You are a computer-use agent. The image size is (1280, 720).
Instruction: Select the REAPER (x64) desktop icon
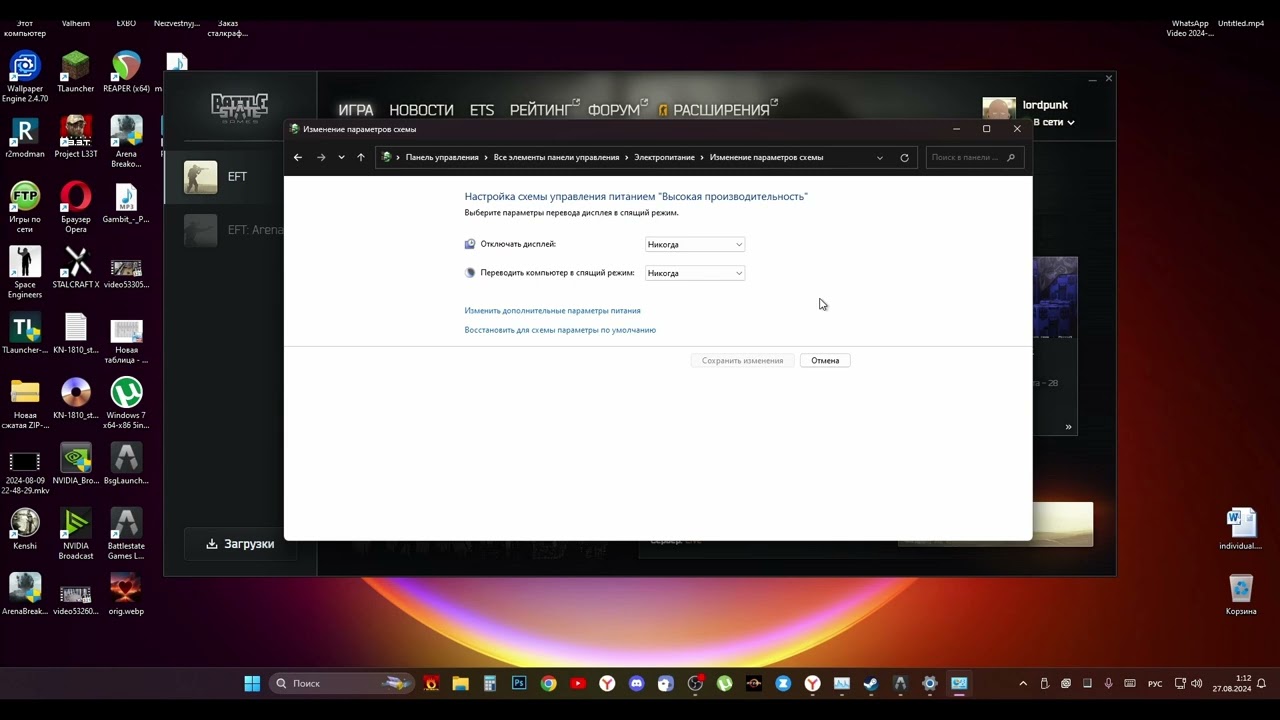tap(126, 72)
